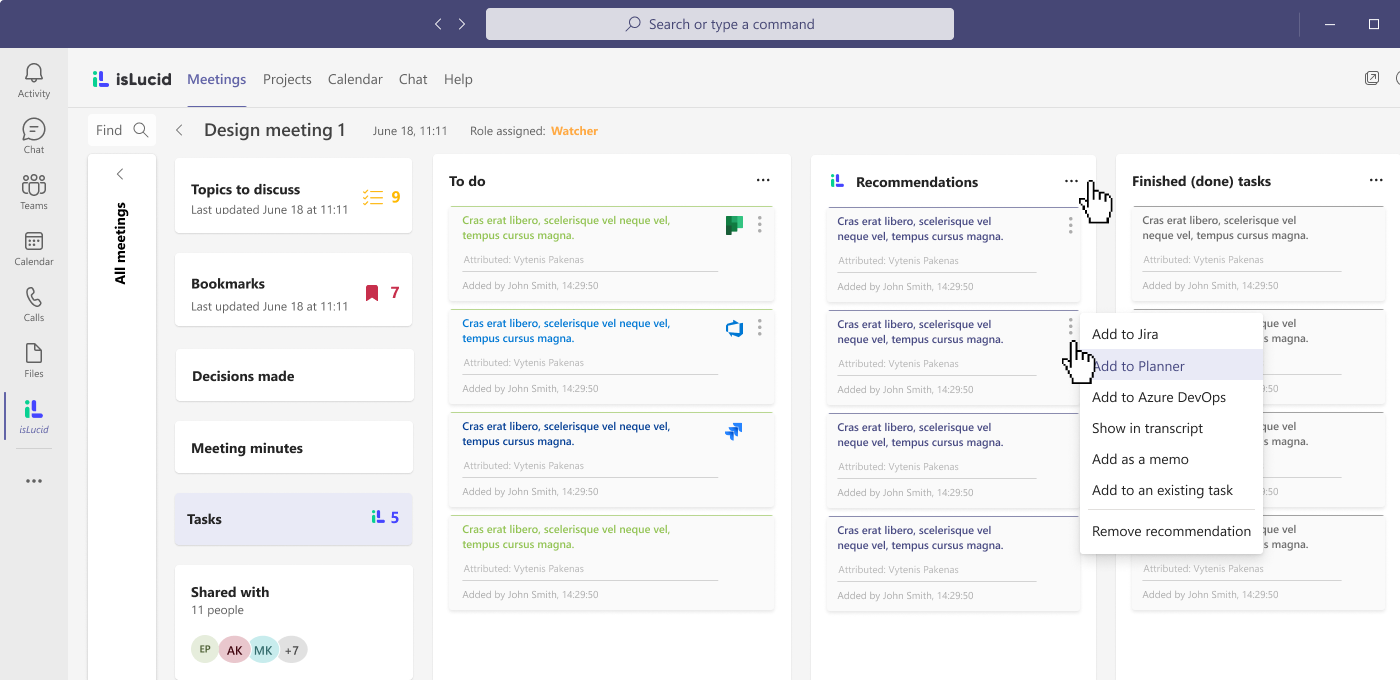Screen dimensions: 1400x680
Task: Click Jira icon on third To do card
Action: [734, 431]
